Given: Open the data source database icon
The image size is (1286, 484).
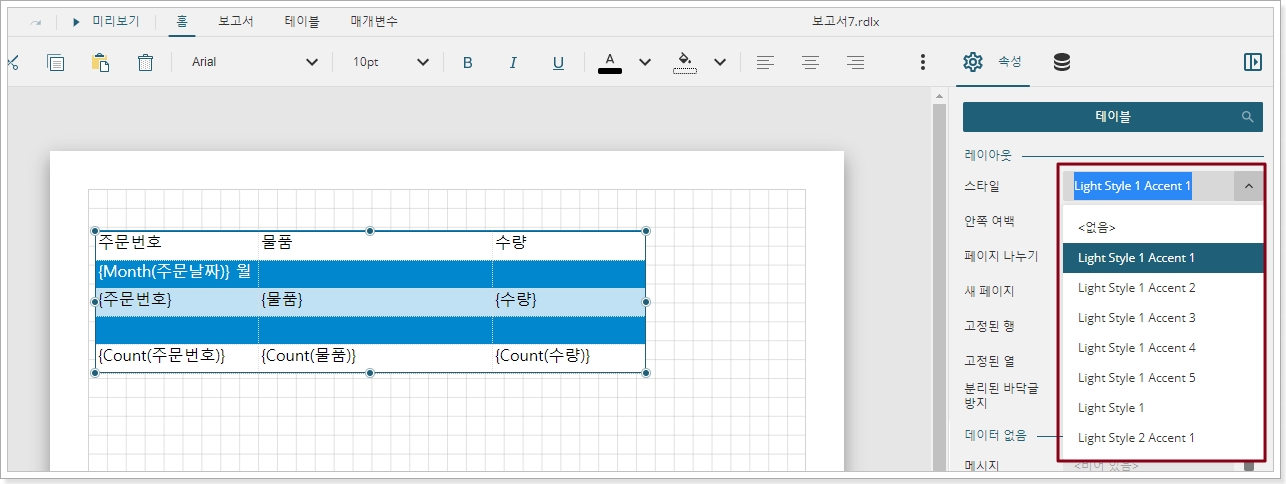Looking at the screenshot, I should [1061, 62].
